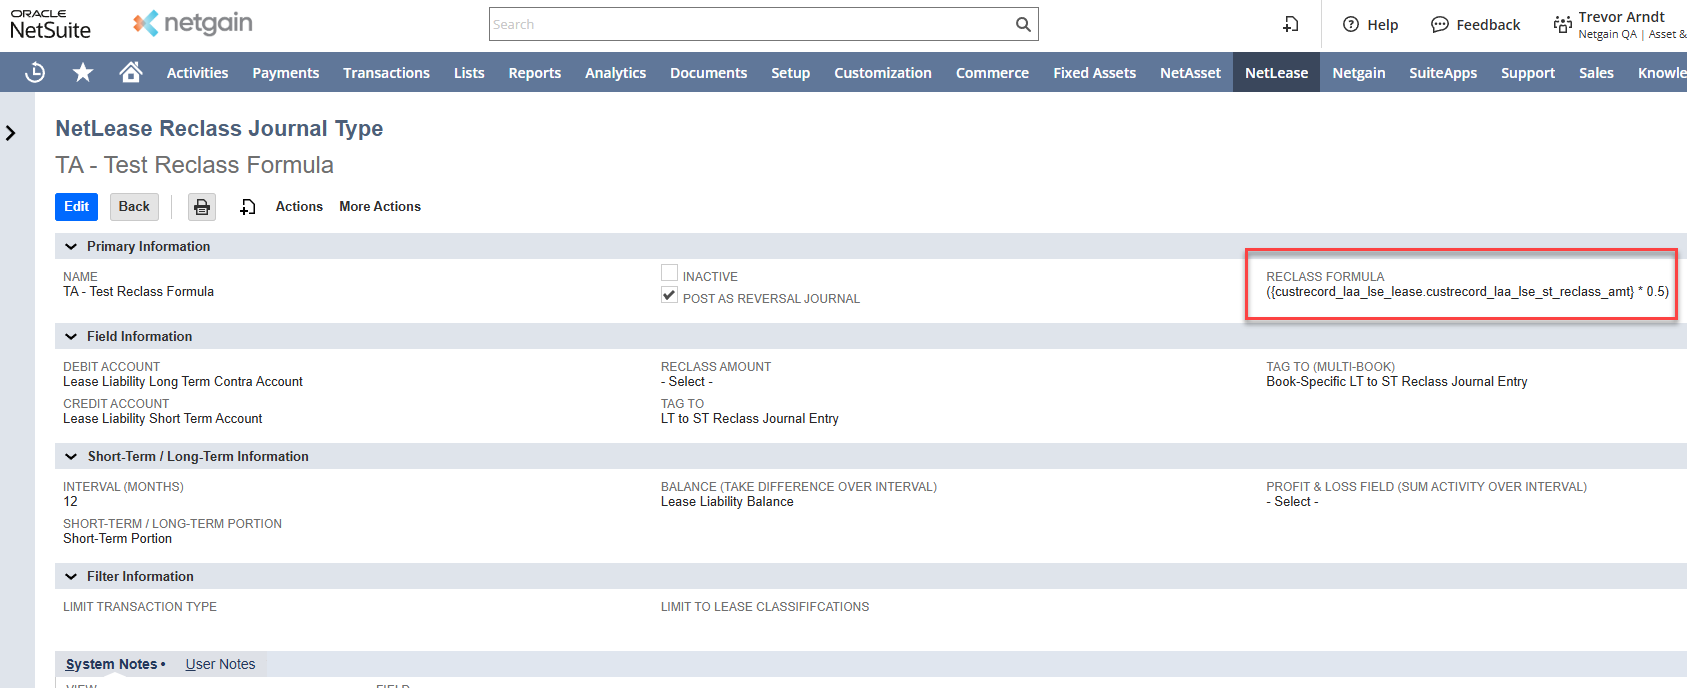Click the search magnifier icon

click(x=1023, y=24)
